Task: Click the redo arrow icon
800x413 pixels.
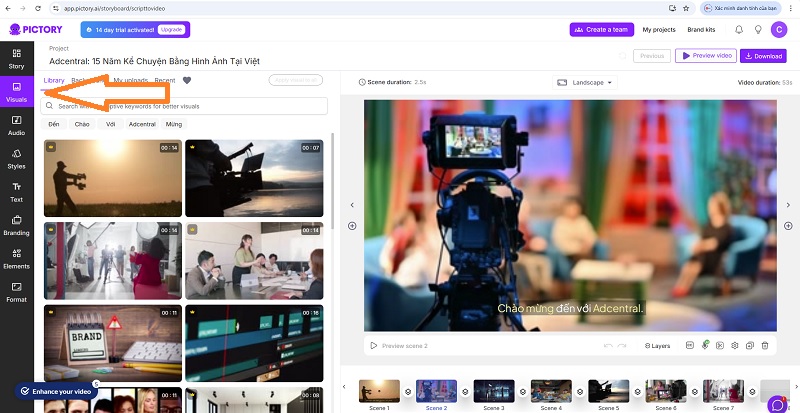Action: pos(622,346)
